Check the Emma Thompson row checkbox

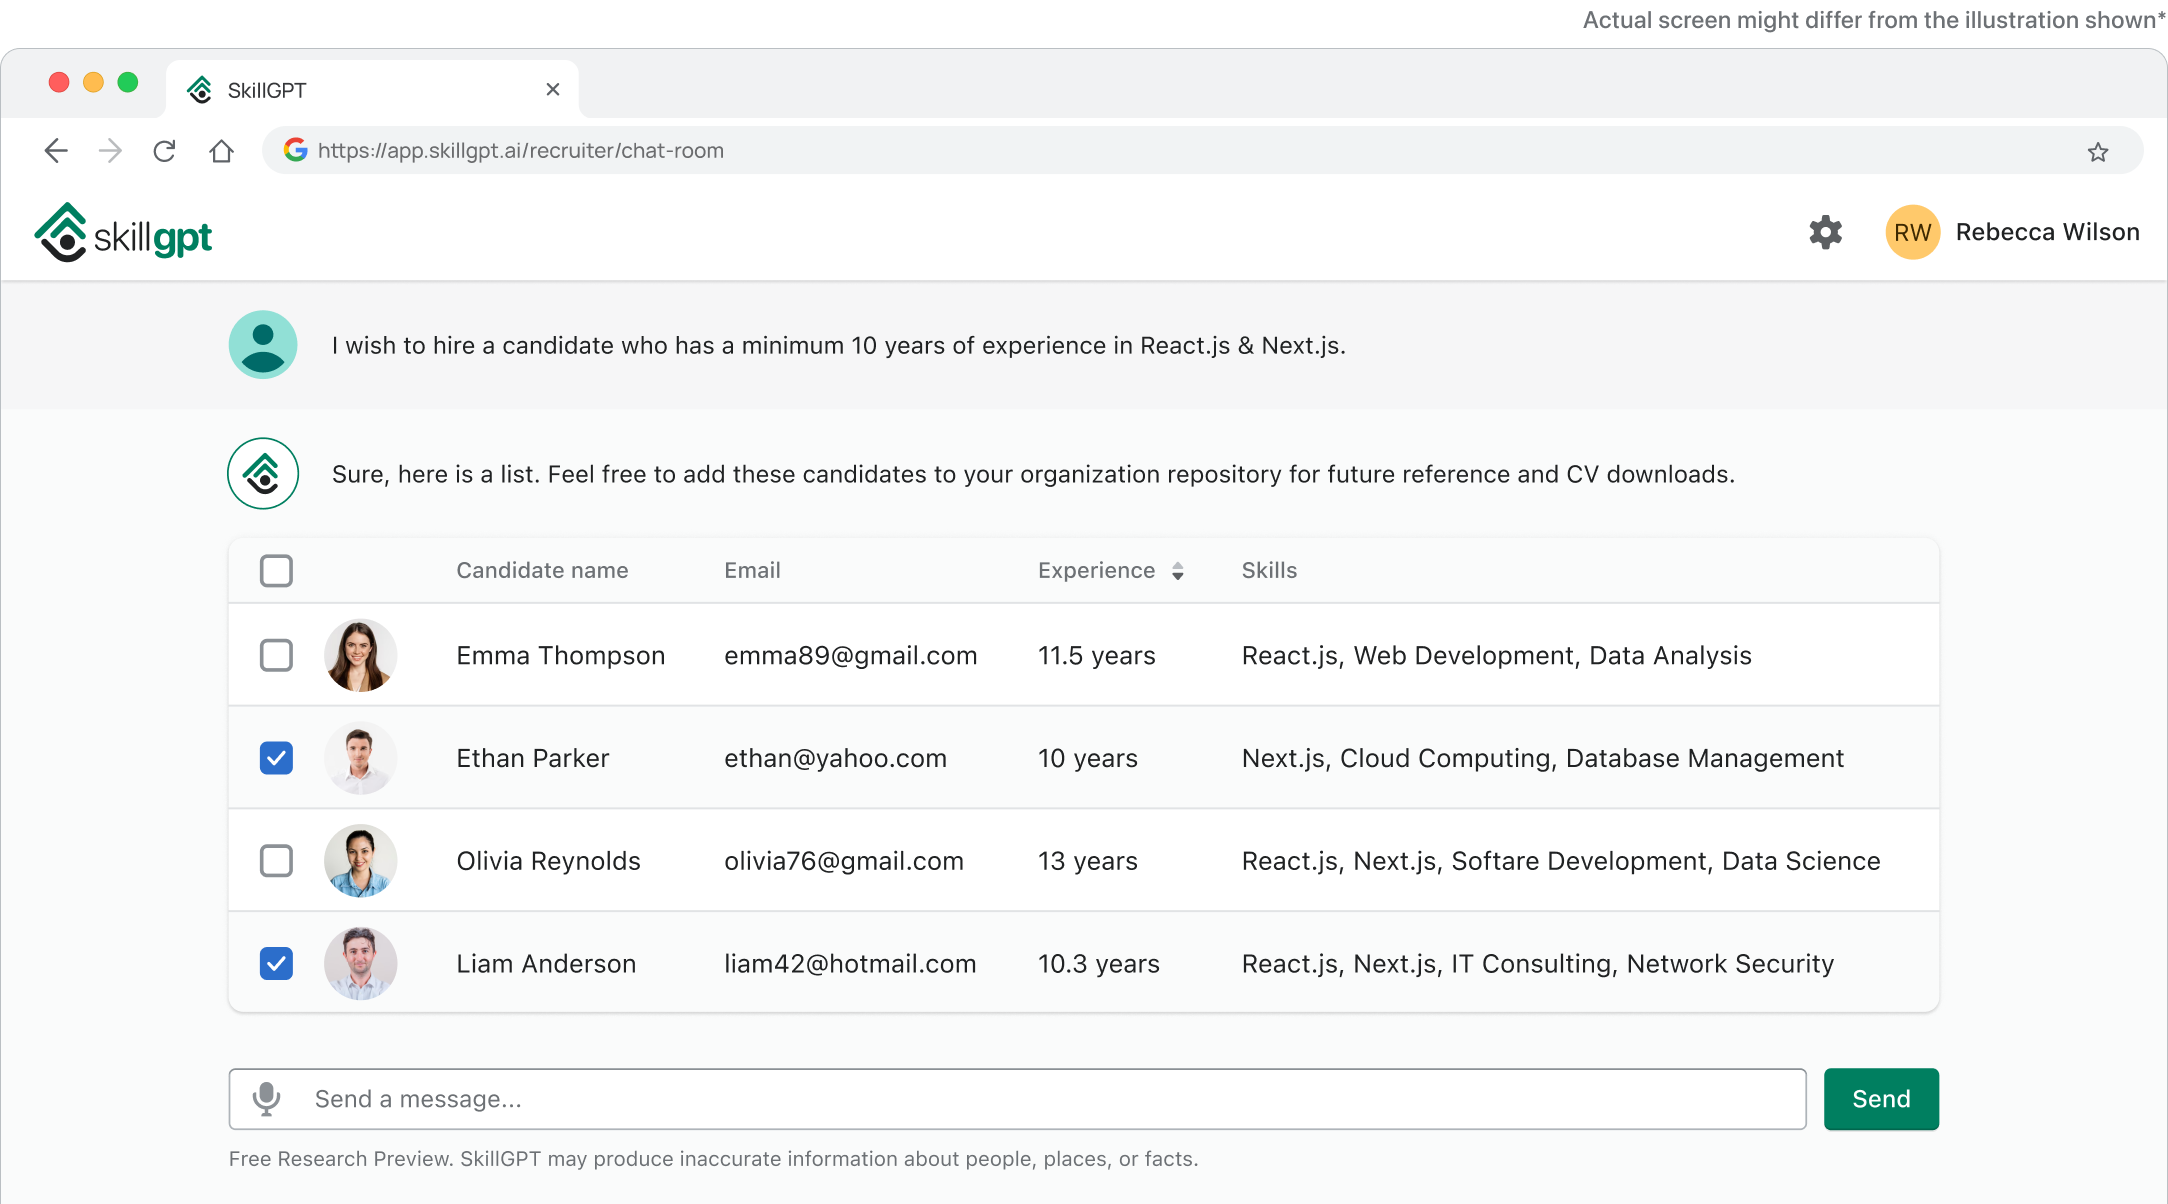point(276,656)
